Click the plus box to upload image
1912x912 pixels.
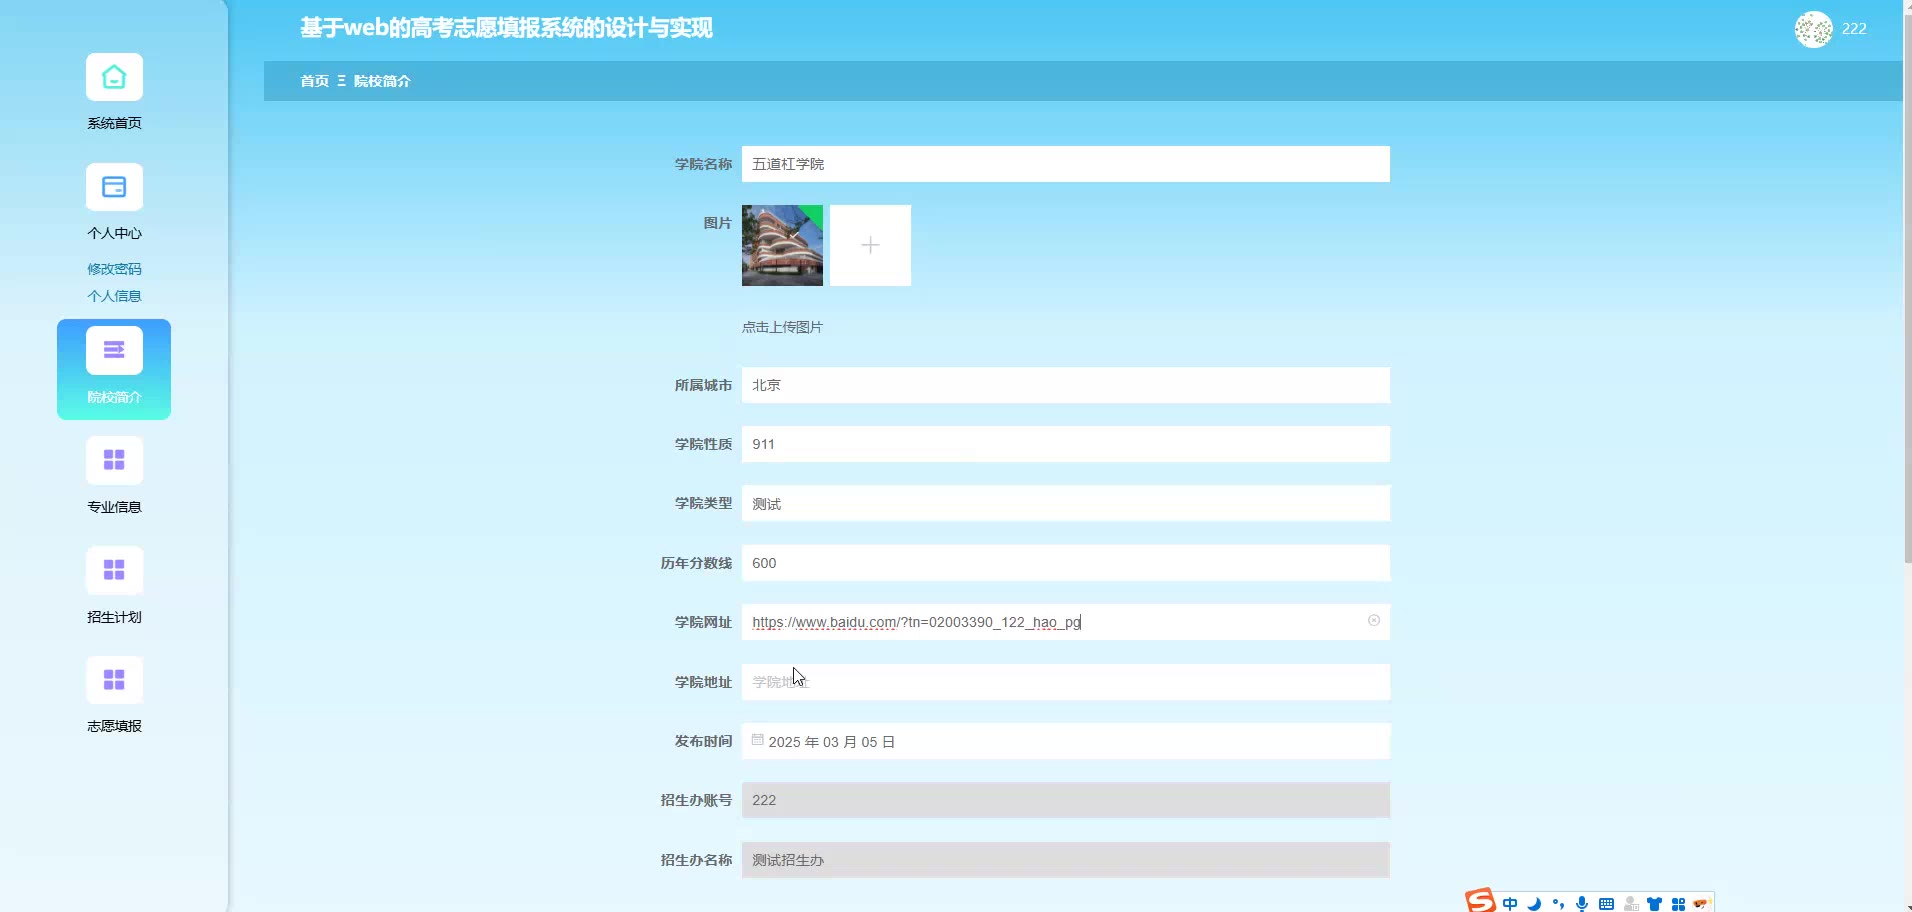[x=870, y=246]
